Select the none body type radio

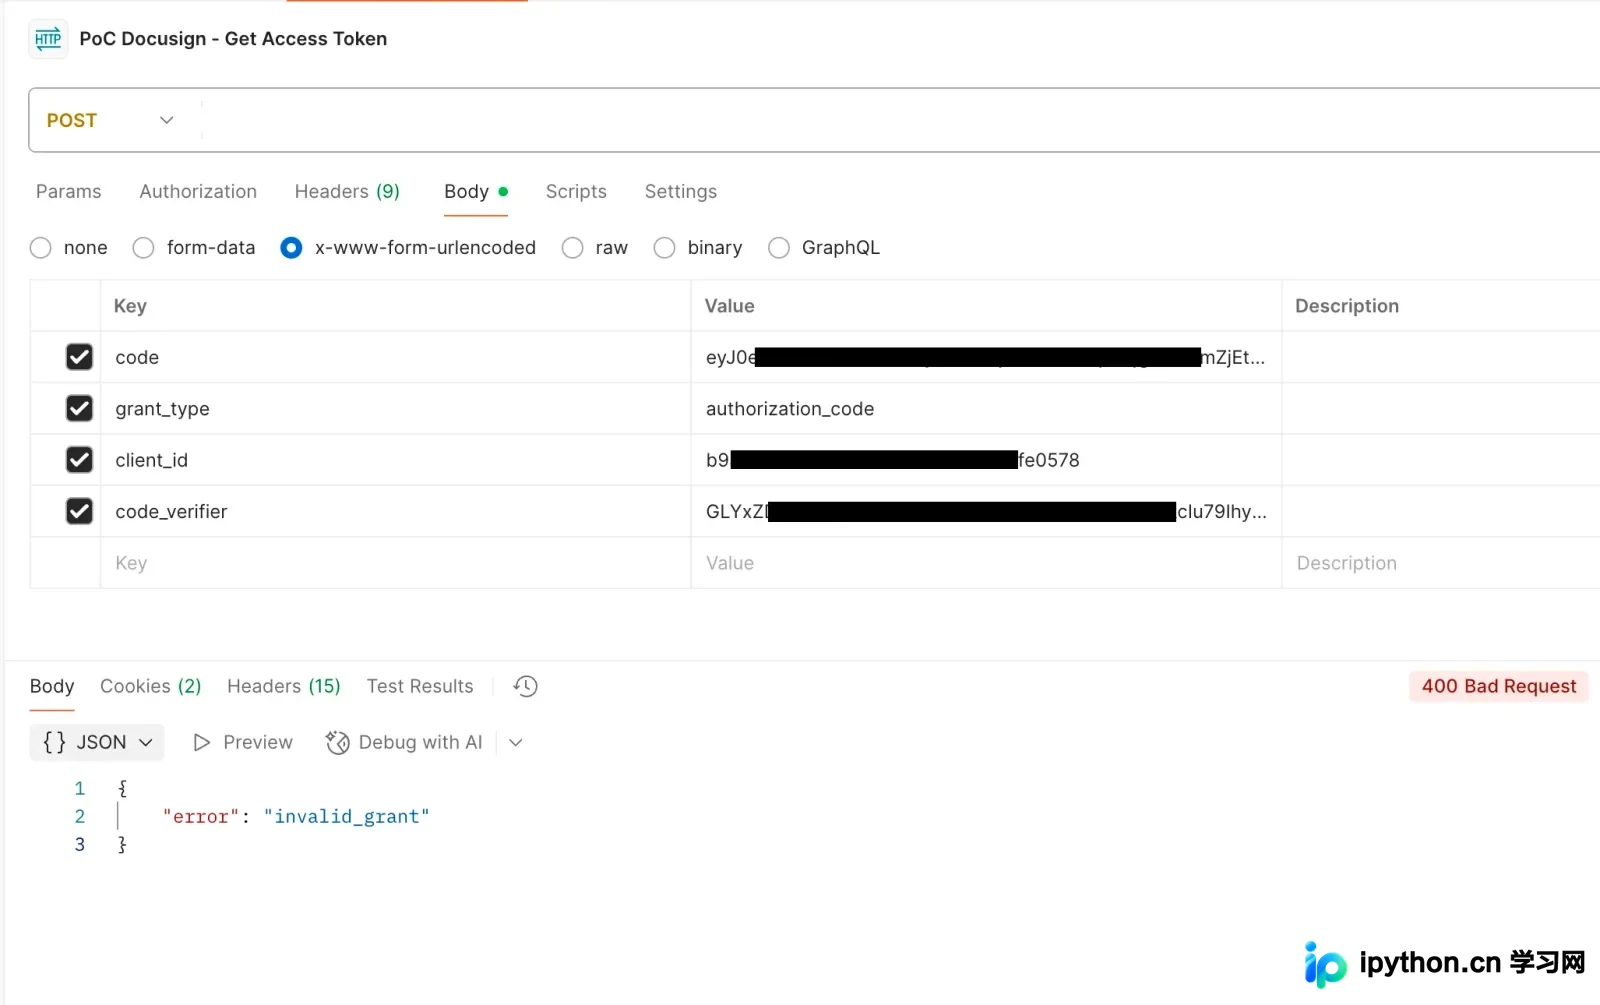41,248
